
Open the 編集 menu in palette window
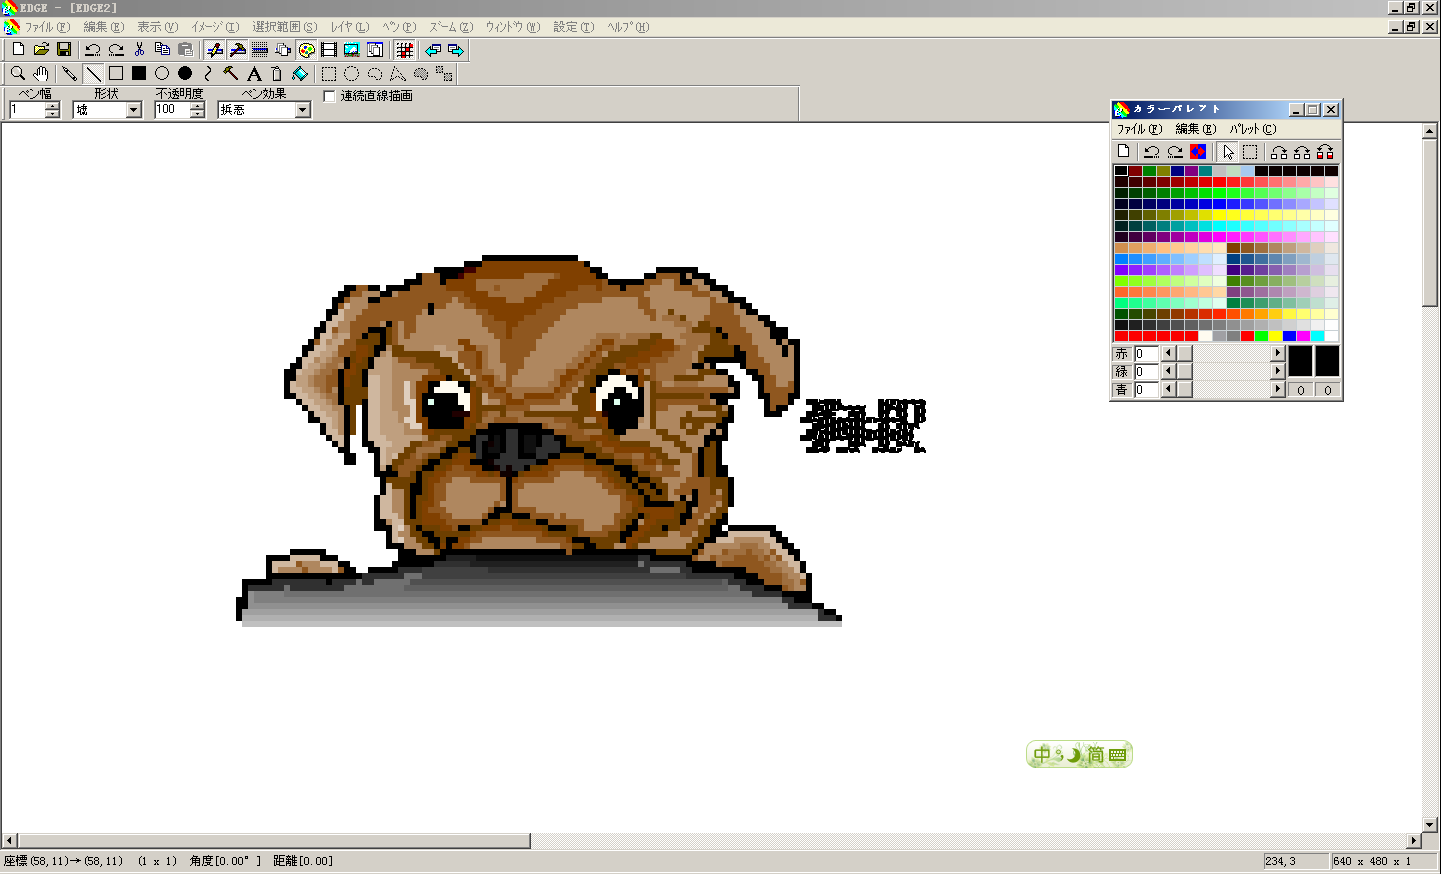pos(1196,129)
